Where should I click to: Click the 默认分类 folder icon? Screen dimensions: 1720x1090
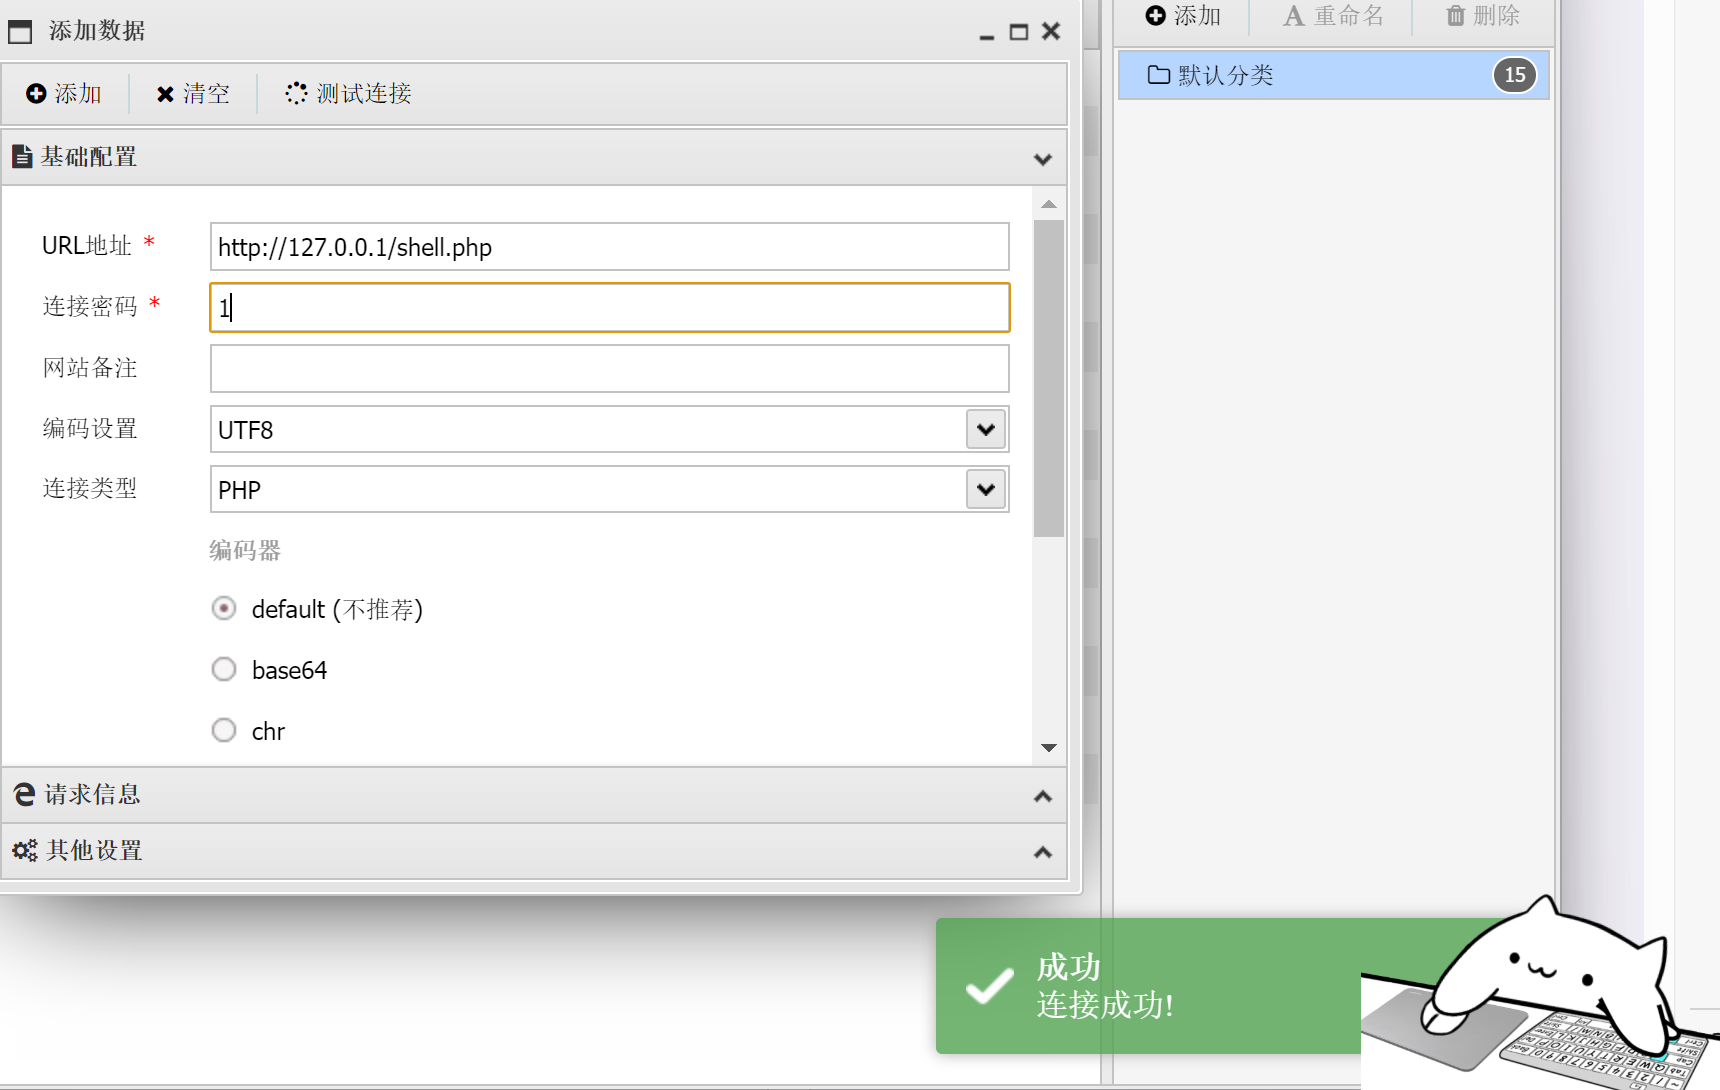point(1159,75)
